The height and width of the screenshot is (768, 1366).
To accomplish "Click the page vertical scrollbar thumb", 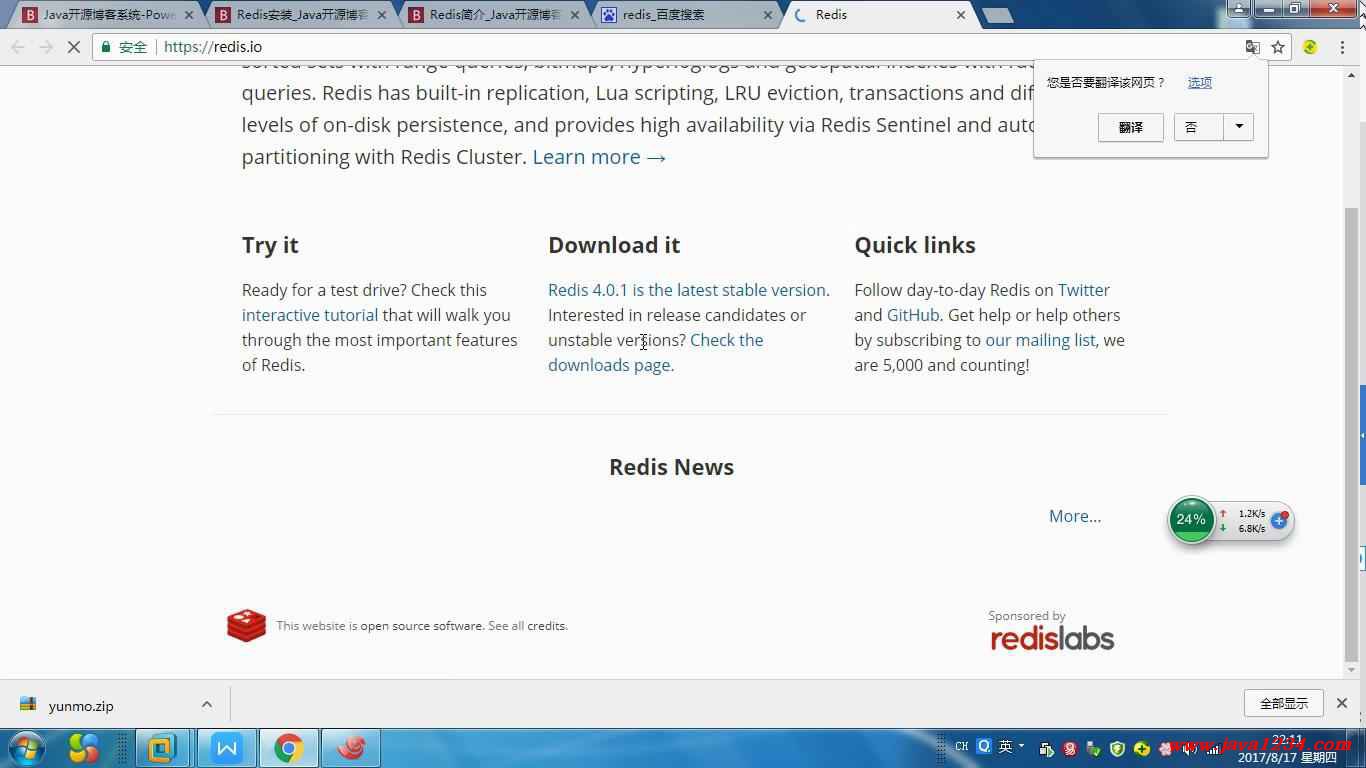I will pos(1351,435).
